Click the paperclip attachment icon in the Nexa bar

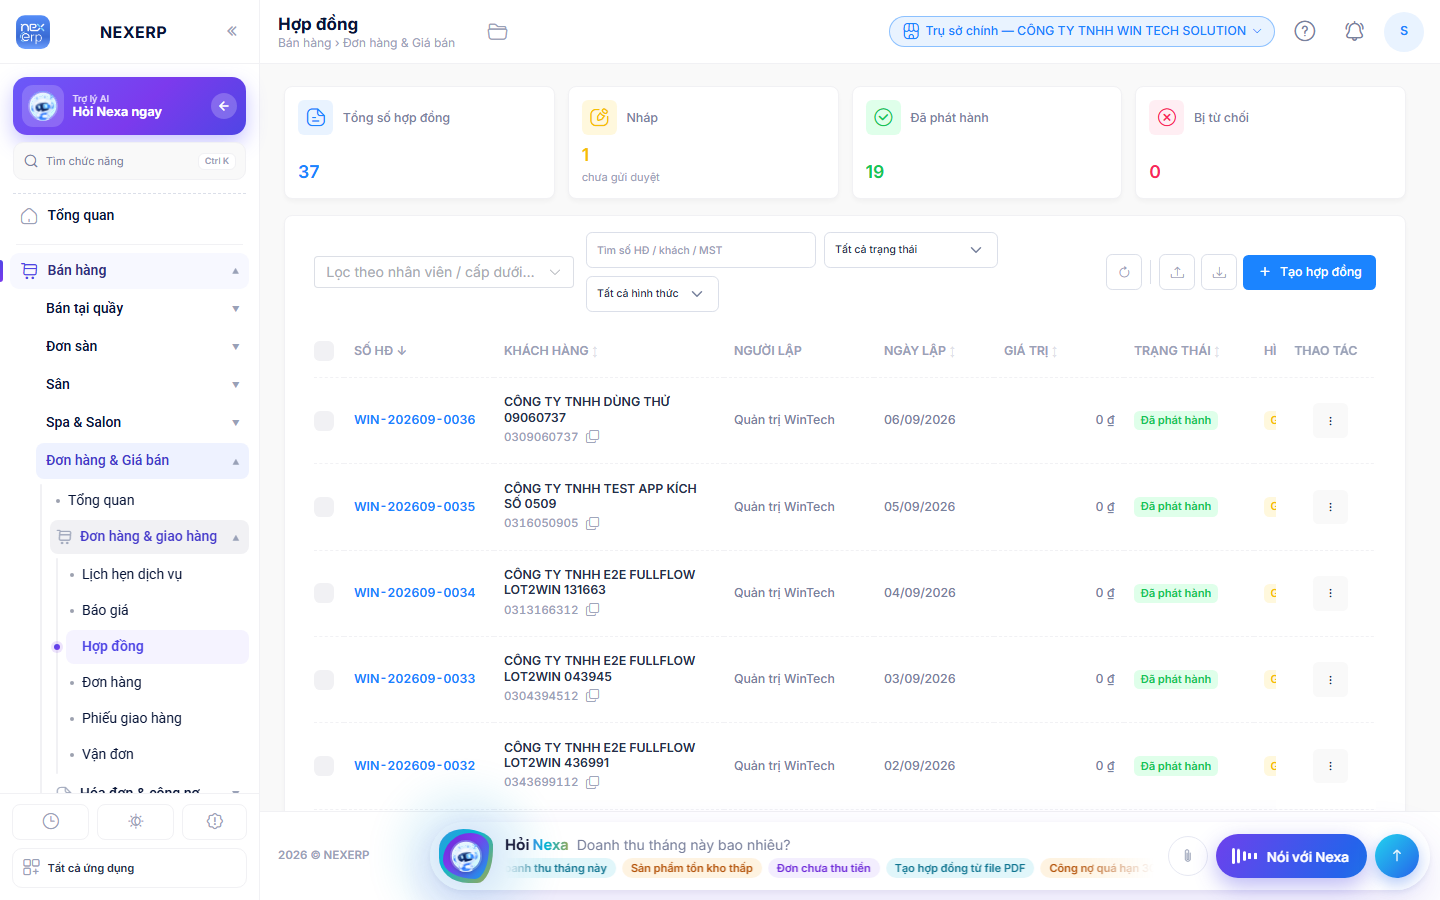(x=1187, y=856)
